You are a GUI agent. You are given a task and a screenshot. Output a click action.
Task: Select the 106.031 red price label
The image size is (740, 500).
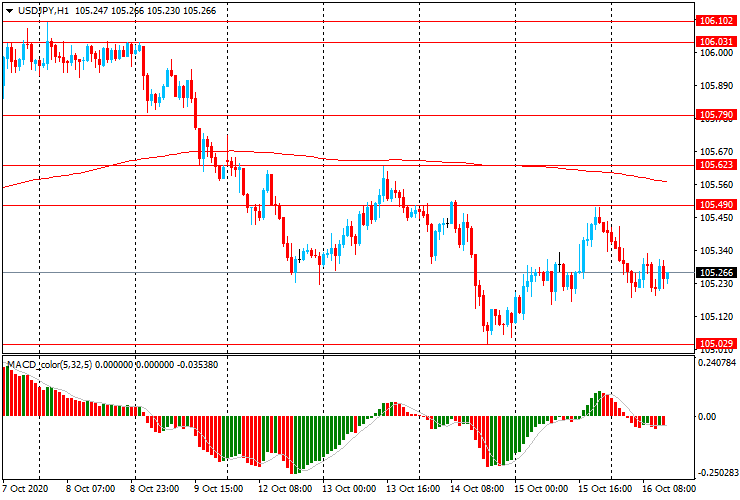click(x=716, y=42)
